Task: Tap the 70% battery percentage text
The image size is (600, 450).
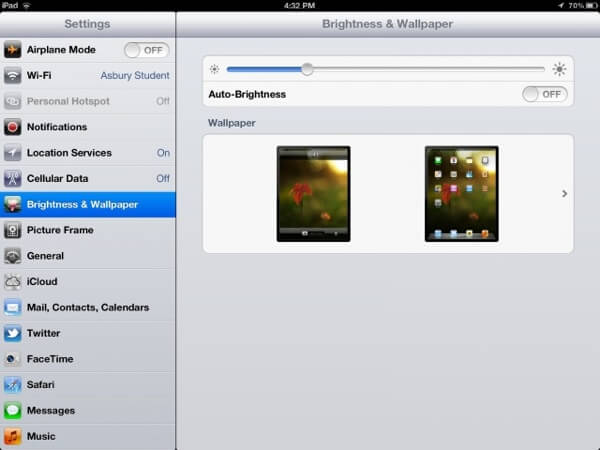Action: (x=576, y=5)
